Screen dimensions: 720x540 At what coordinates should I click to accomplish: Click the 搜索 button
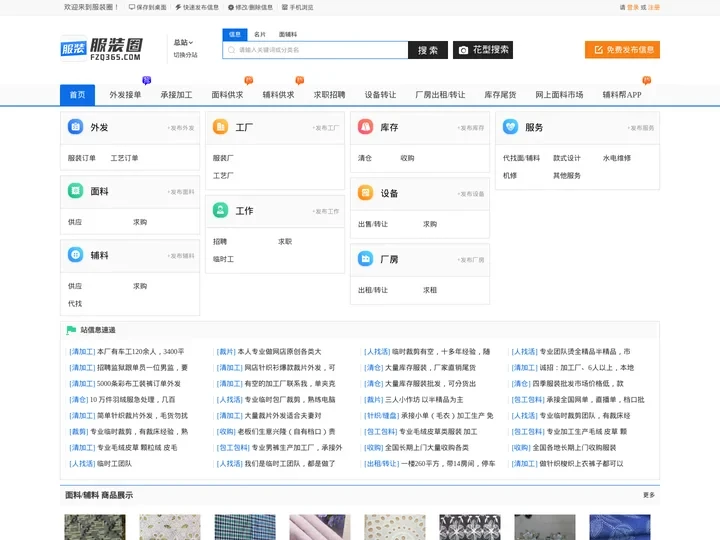point(428,50)
